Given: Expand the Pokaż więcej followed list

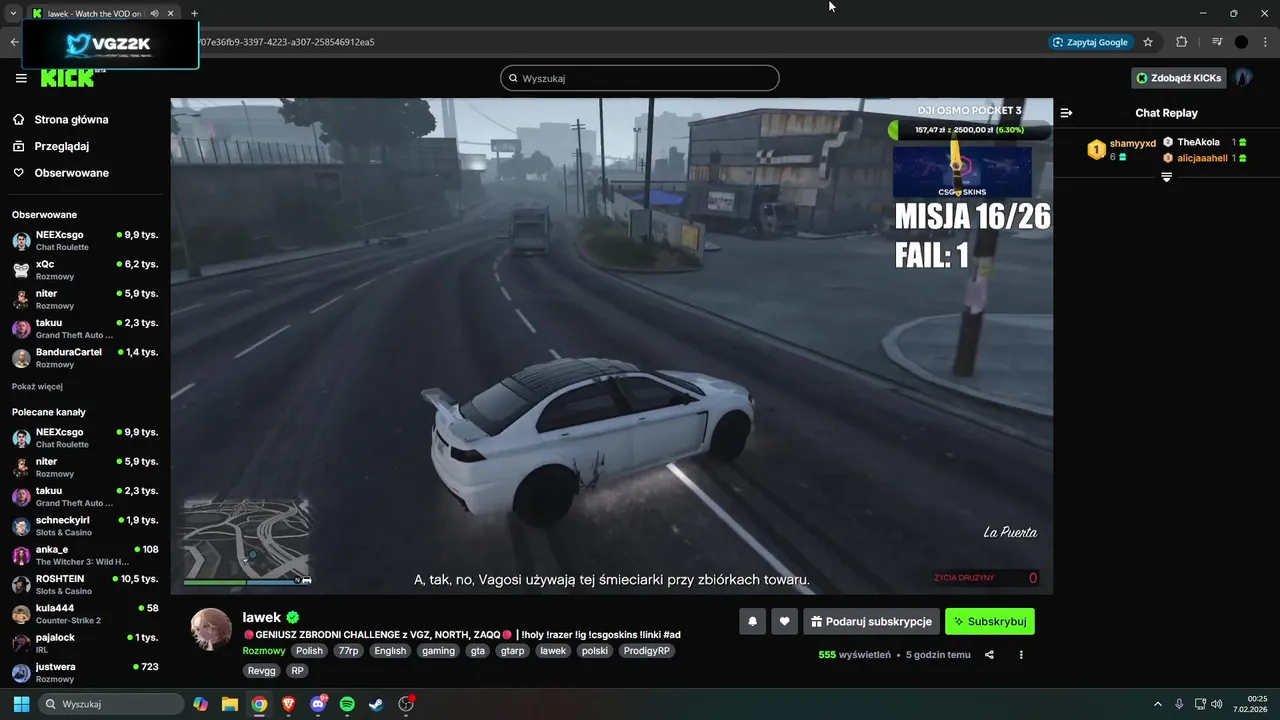Looking at the screenshot, I should [x=37, y=386].
